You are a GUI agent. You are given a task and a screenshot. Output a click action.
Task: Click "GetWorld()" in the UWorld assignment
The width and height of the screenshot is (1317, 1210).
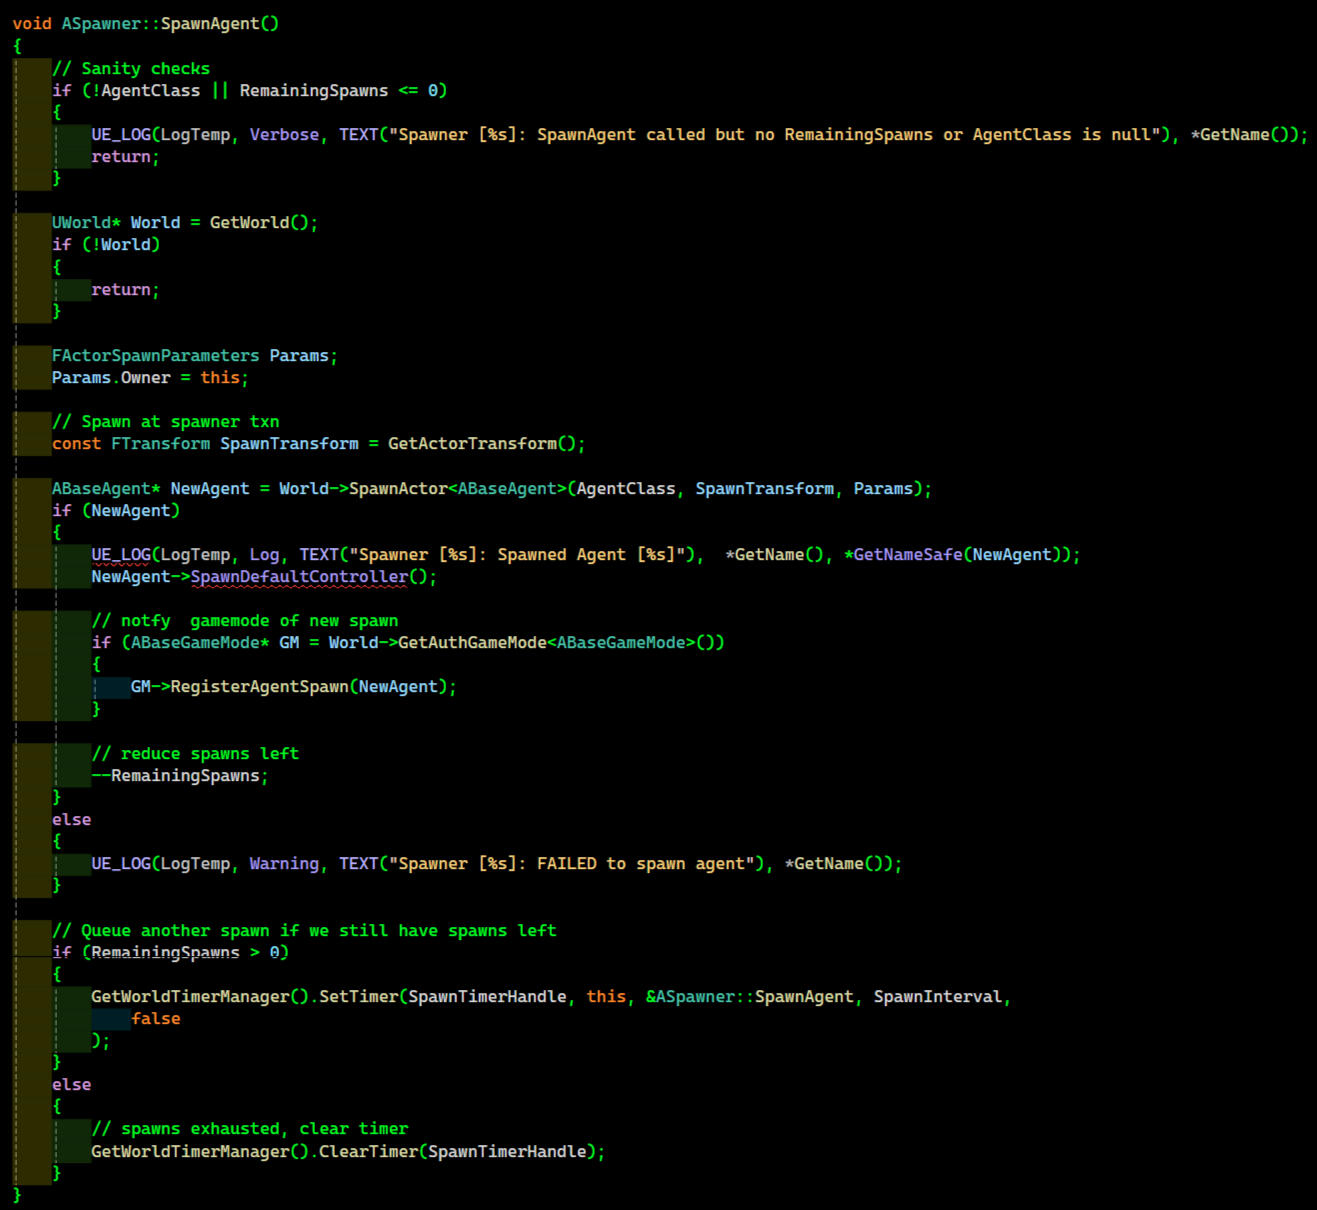coord(259,223)
